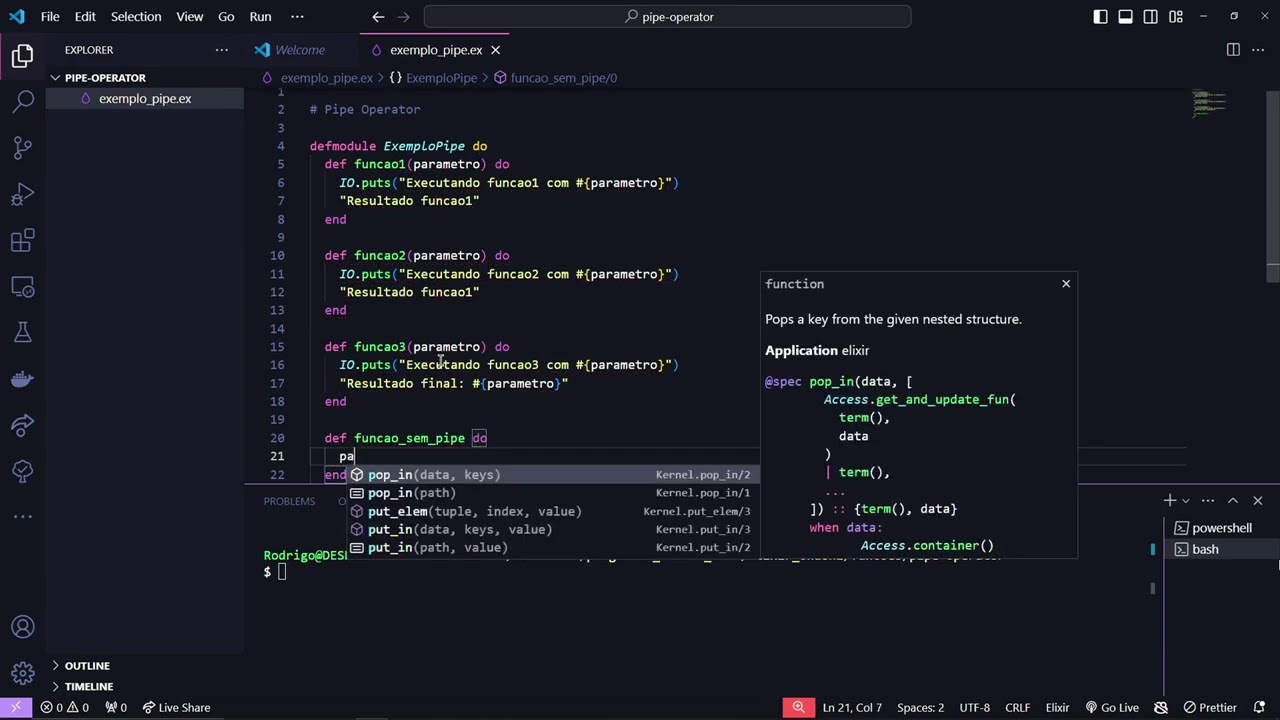Create a new terminal with plus icon
This screenshot has height=720, width=1280.
click(x=1169, y=500)
